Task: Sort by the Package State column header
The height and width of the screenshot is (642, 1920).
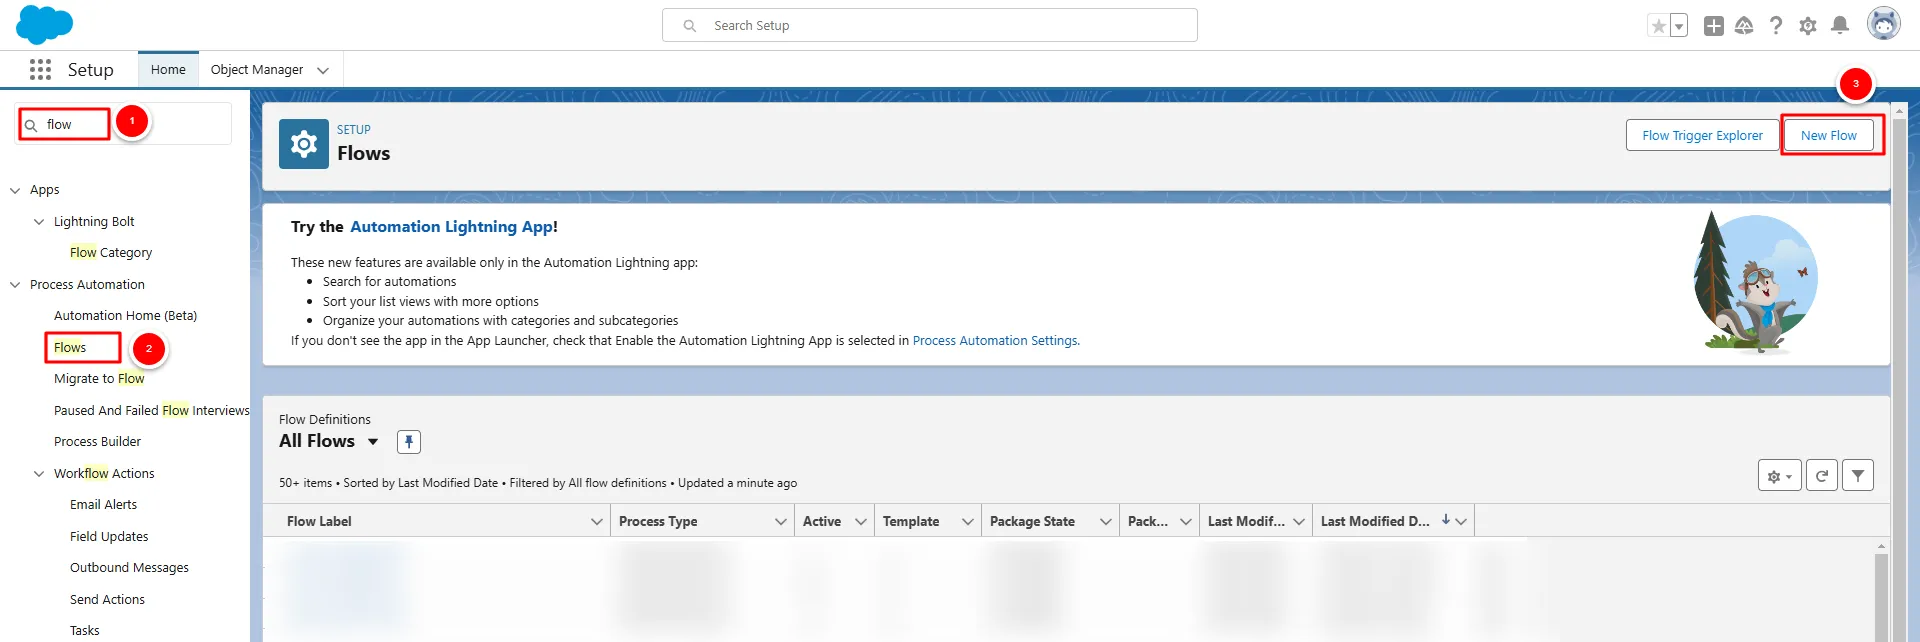Action: click(x=1032, y=522)
